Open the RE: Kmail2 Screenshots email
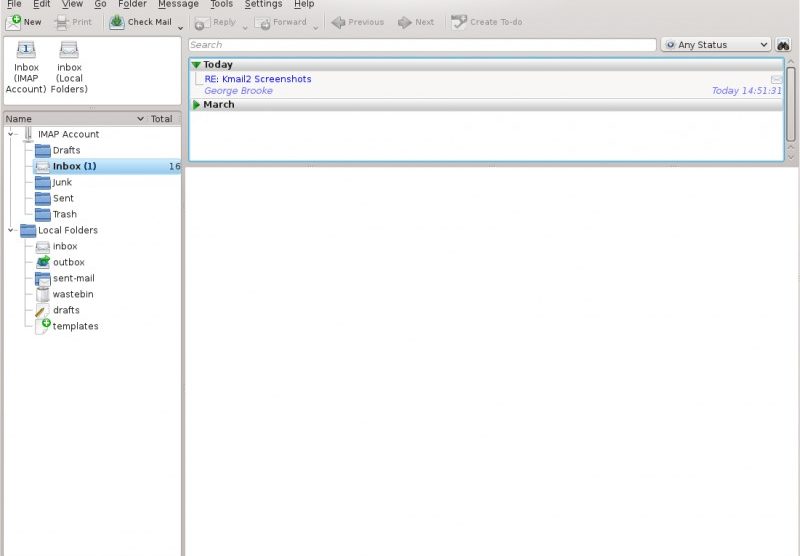The width and height of the screenshot is (800, 556). (x=258, y=79)
